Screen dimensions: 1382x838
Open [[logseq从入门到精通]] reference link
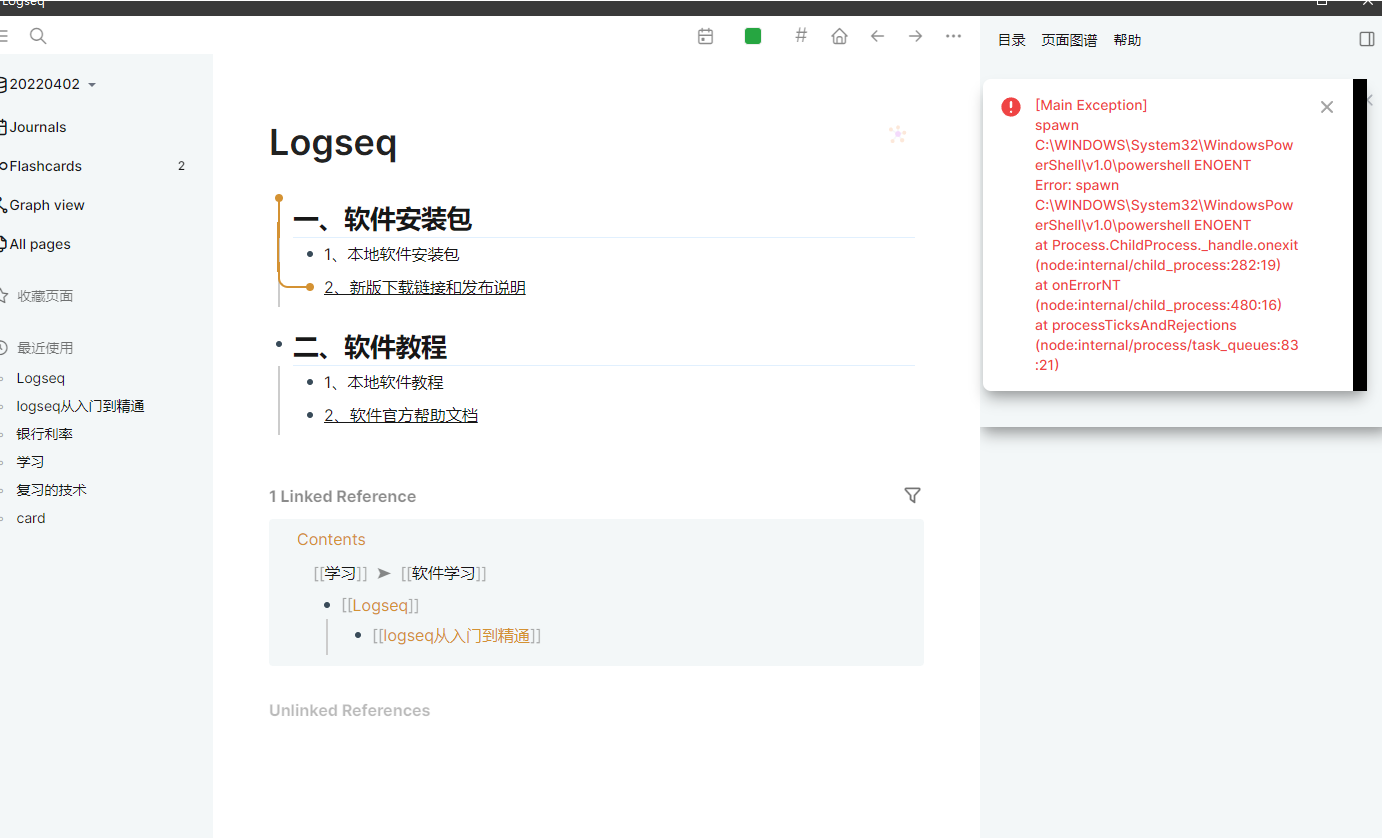(x=456, y=635)
